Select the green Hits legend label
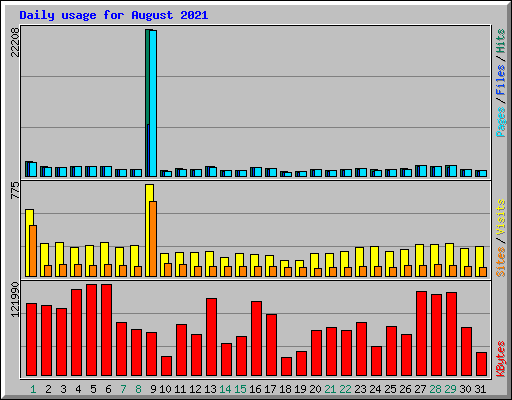Viewport: 512px width, 400px height. coord(501,41)
